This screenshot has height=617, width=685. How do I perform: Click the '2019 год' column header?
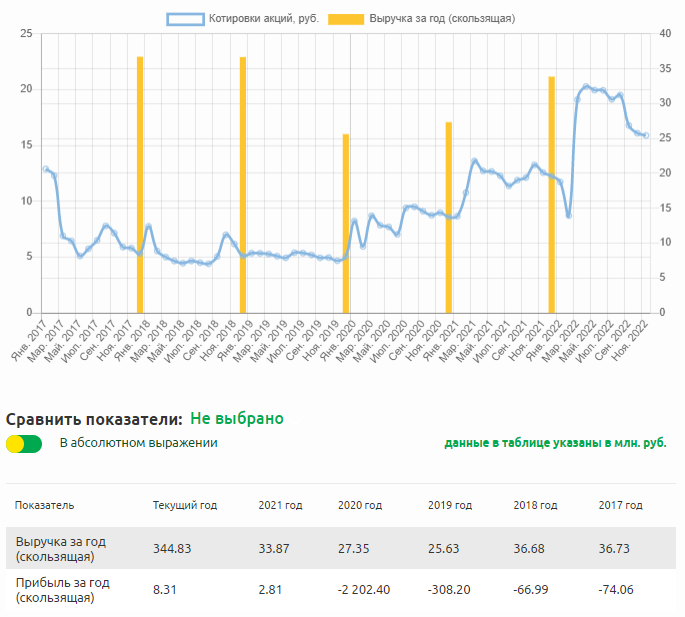pos(449,505)
